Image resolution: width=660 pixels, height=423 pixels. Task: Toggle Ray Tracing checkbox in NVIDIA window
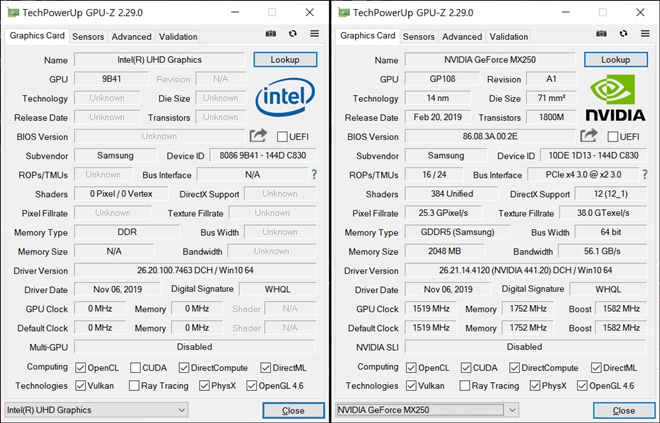465,386
